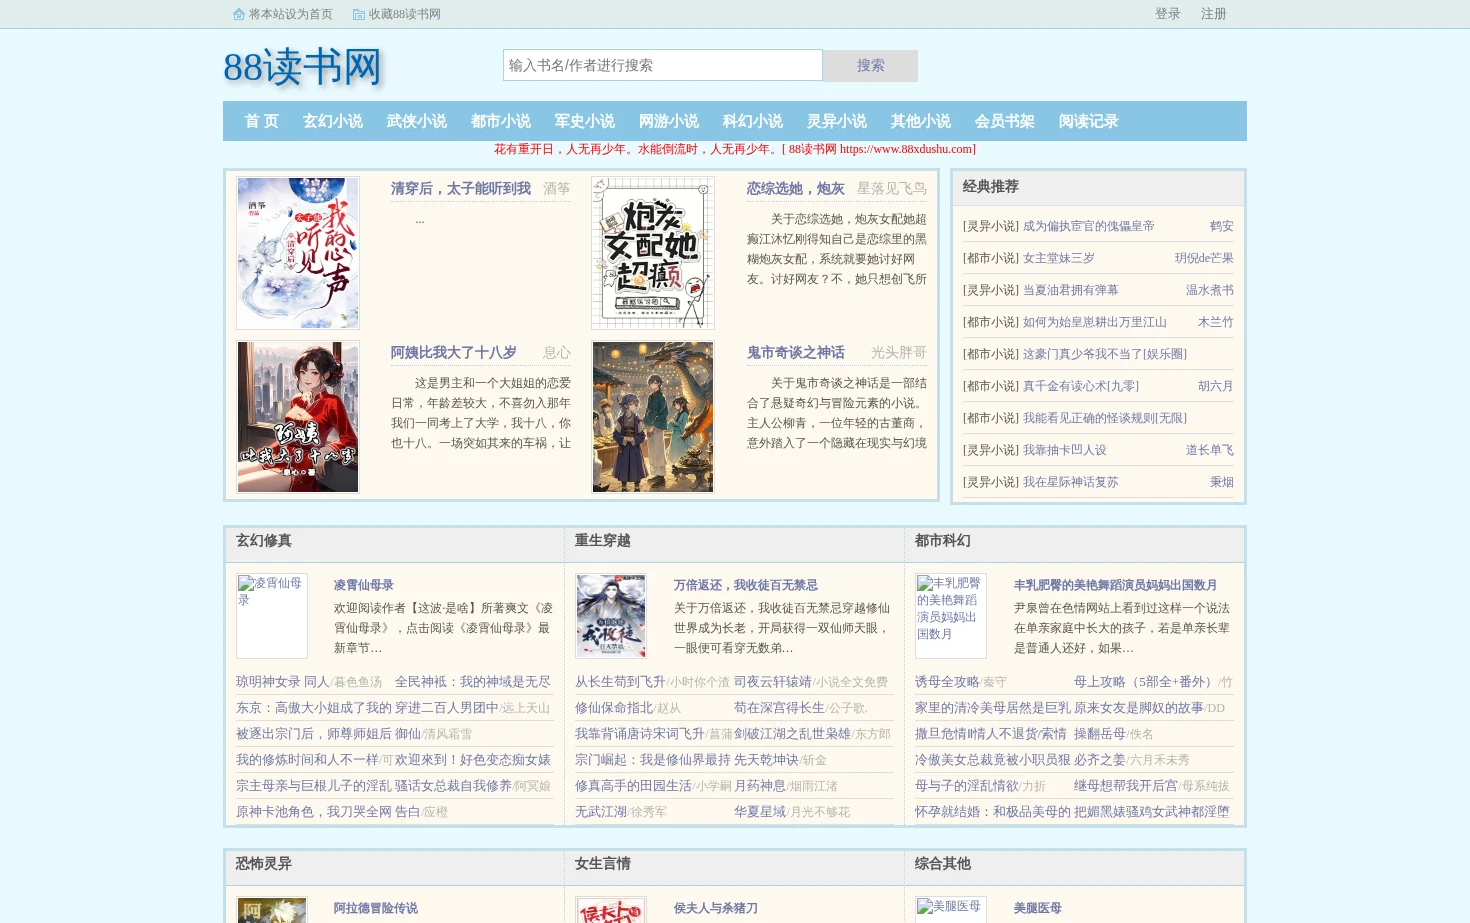
Task: Open 宗门崛起：我是修仙界最持 link
Action: pos(653,760)
